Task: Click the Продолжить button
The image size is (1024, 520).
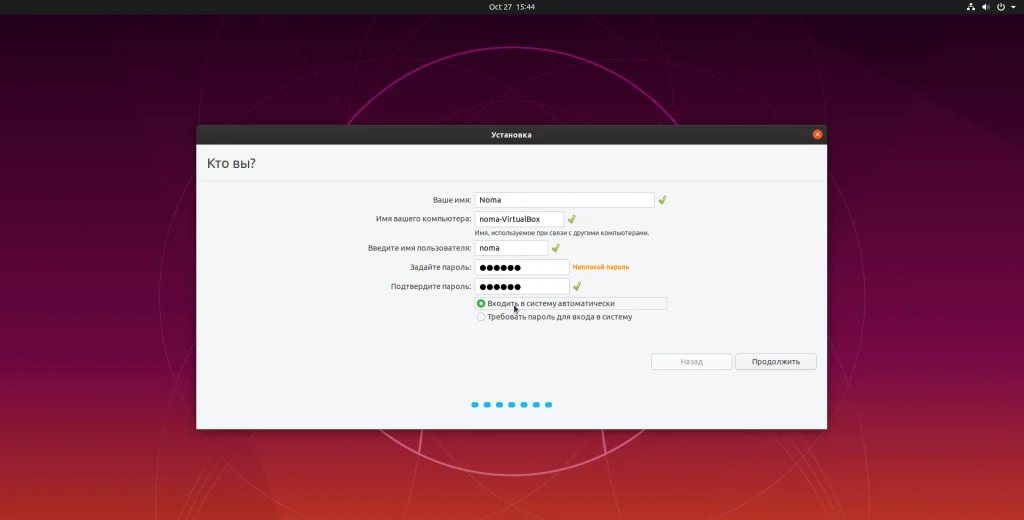Action: click(776, 361)
